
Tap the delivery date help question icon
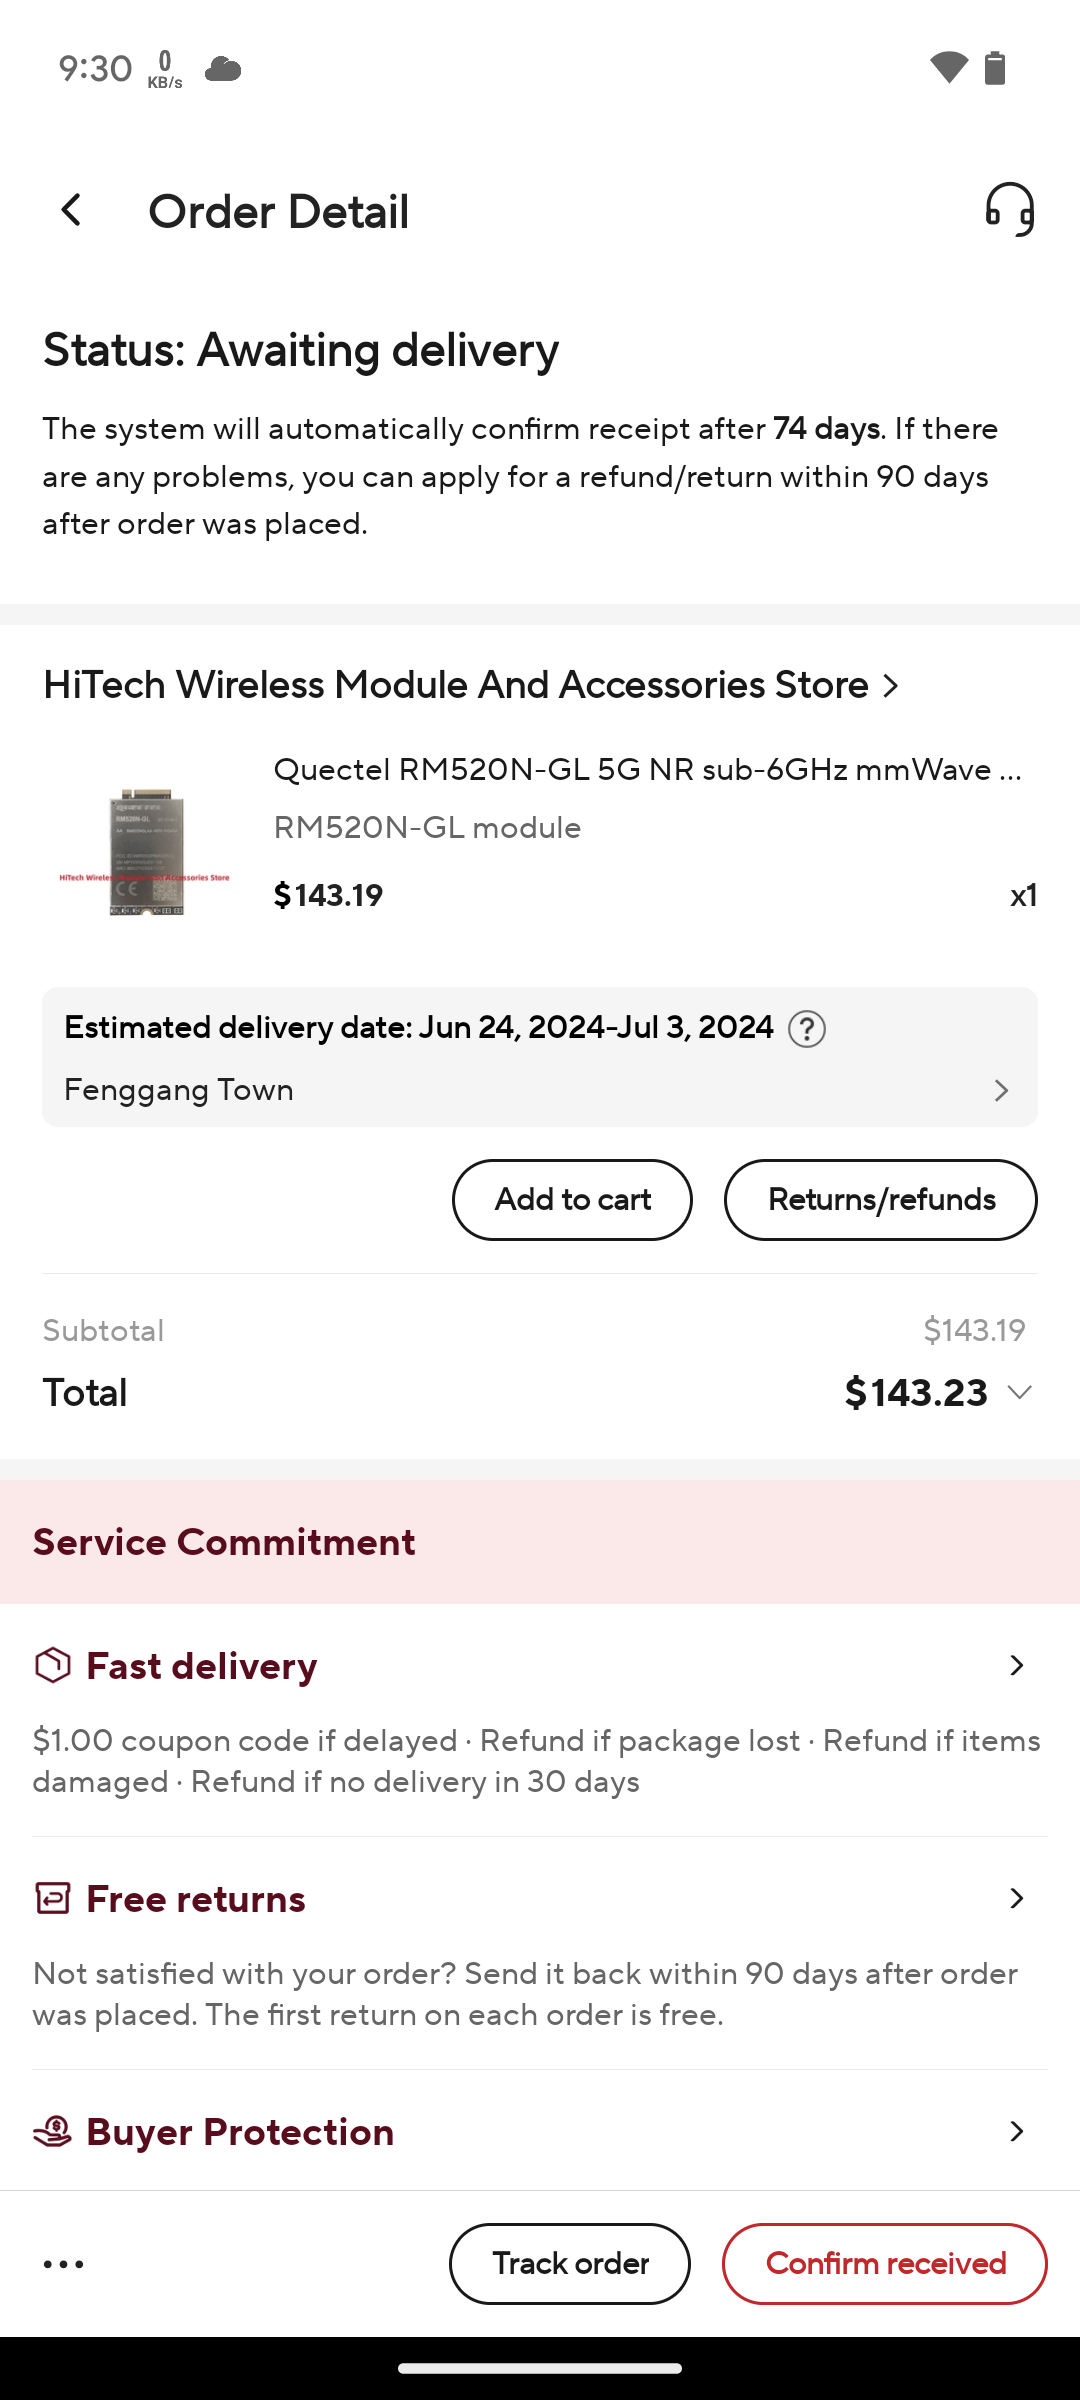tap(807, 1029)
